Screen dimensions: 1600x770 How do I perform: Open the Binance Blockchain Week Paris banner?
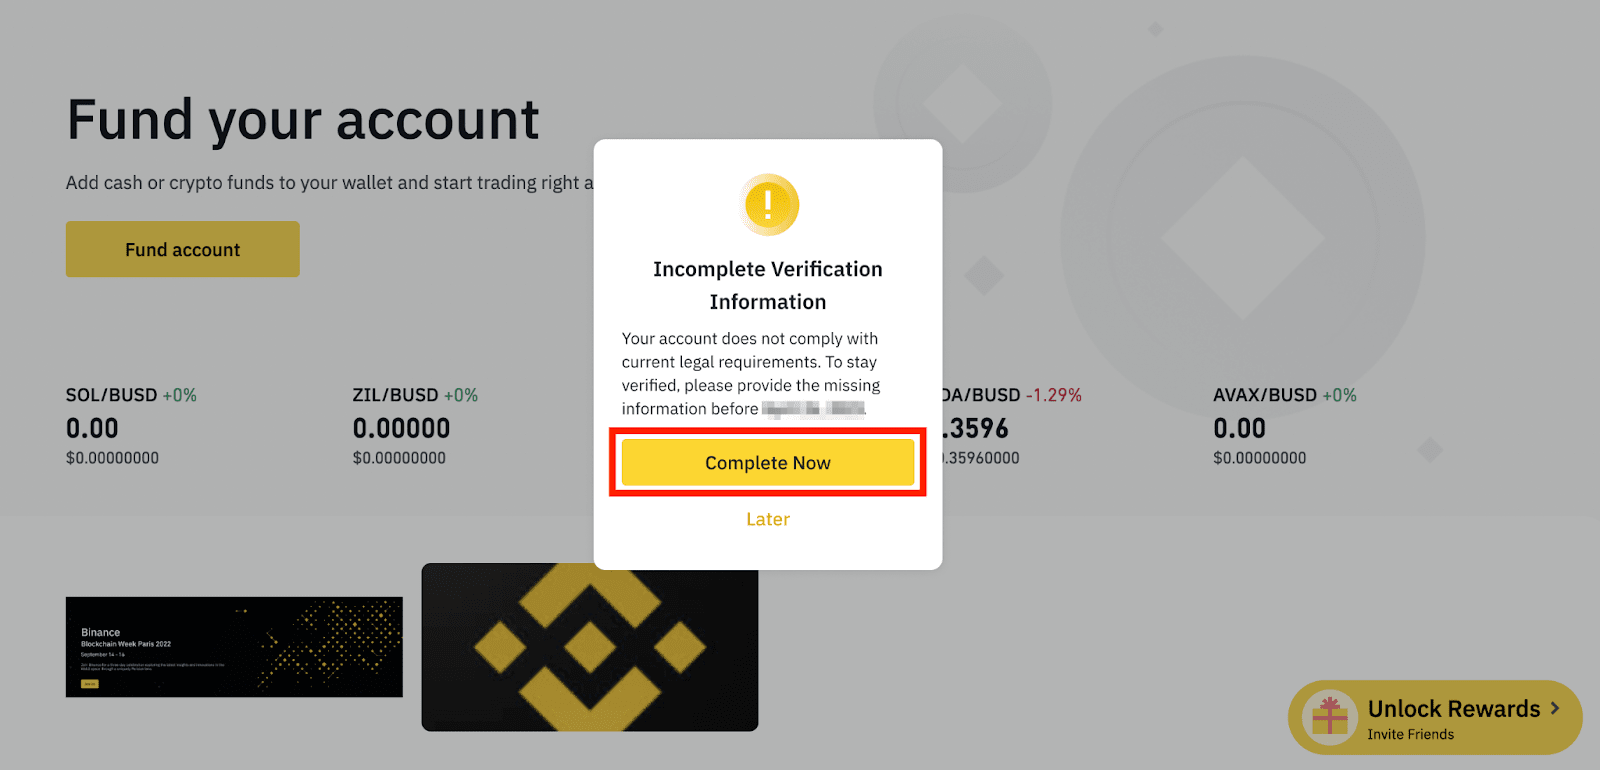click(234, 646)
